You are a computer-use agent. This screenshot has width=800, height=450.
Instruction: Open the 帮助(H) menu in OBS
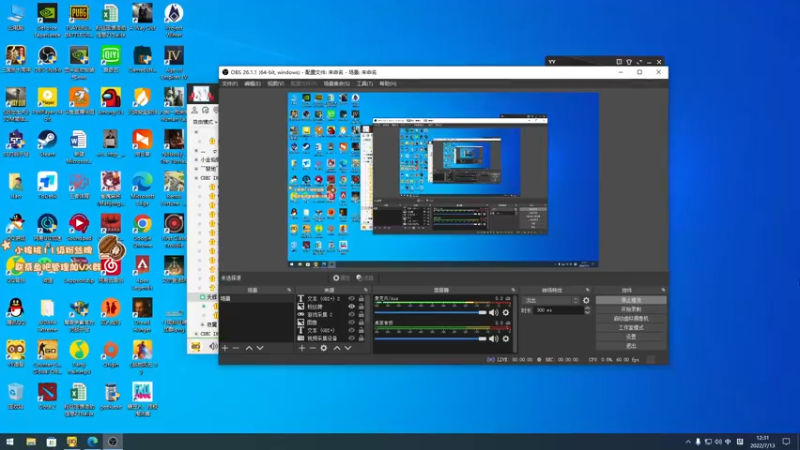coord(388,84)
